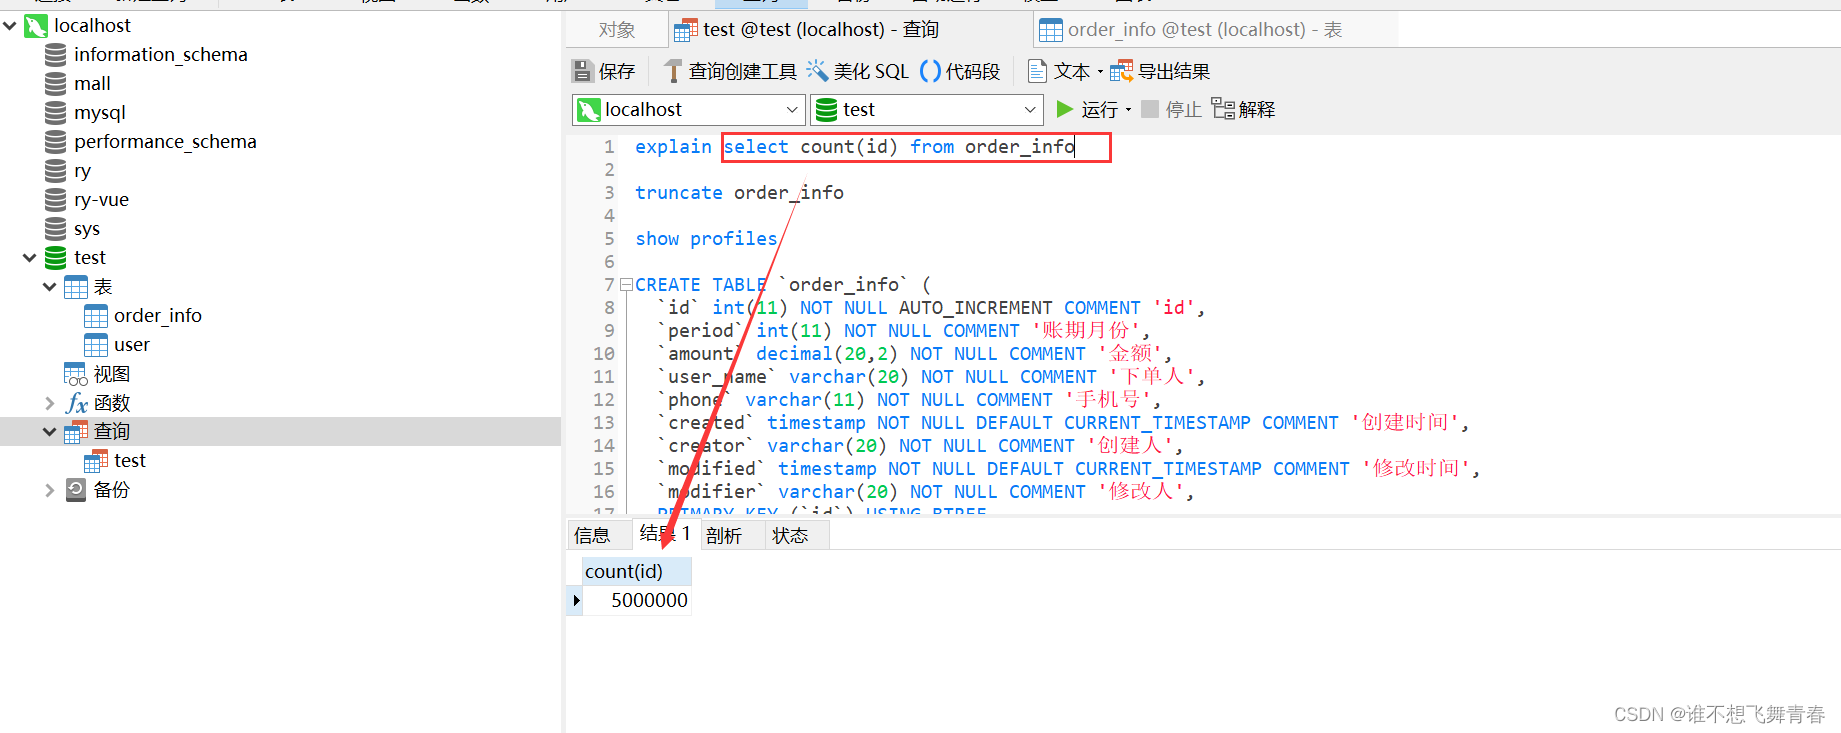Viewport: 1841px width, 733px height.
Task: Open the 运行 run options arrow
Action: (x=1129, y=110)
